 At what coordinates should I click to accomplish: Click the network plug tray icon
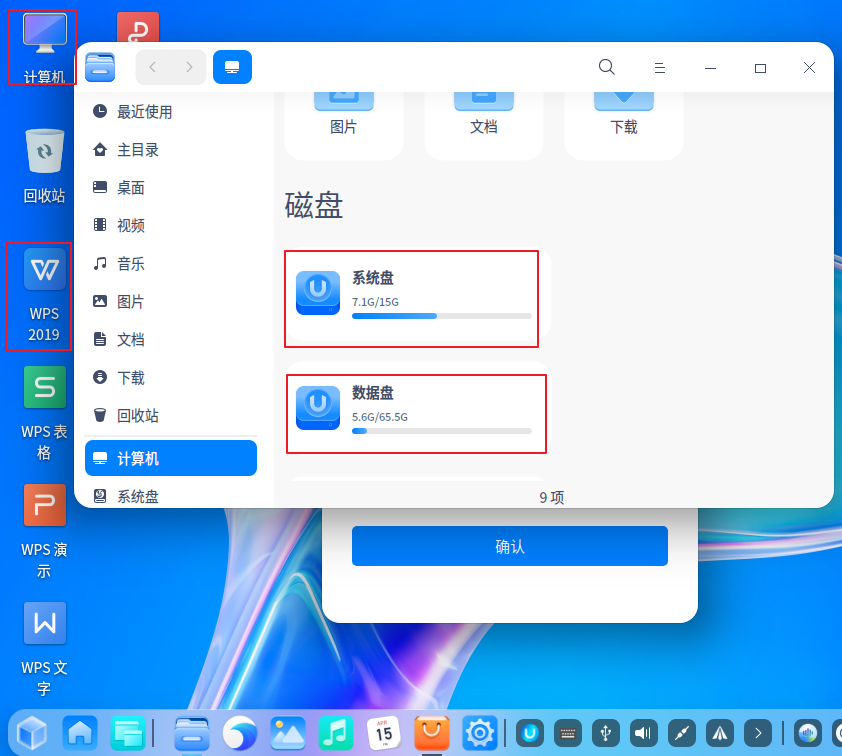(x=681, y=733)
